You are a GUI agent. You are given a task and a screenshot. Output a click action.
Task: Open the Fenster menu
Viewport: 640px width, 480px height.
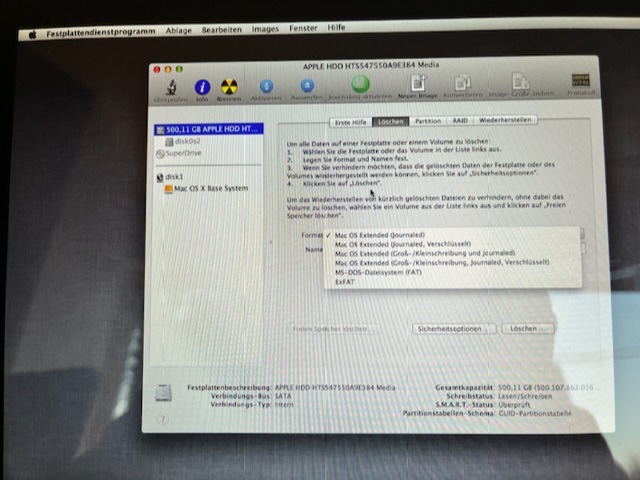(x=303, y=28)
